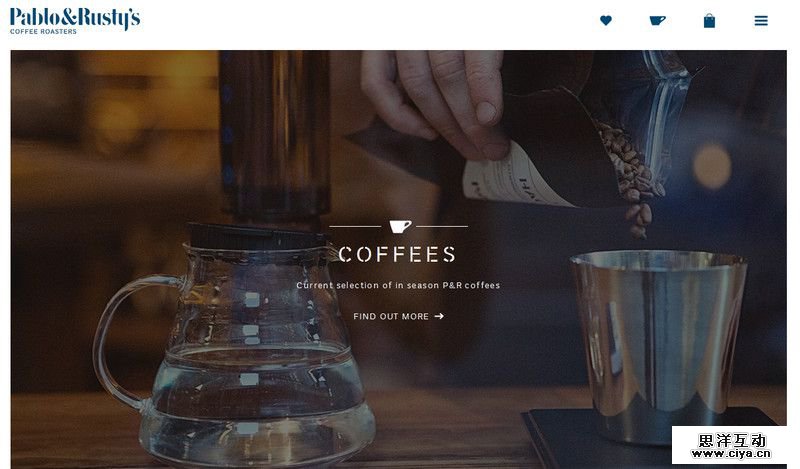The width and height of the screenshot is (800, 469).
Task: Click the www.ciya.cn watermark URL
Action: [731, 453]
